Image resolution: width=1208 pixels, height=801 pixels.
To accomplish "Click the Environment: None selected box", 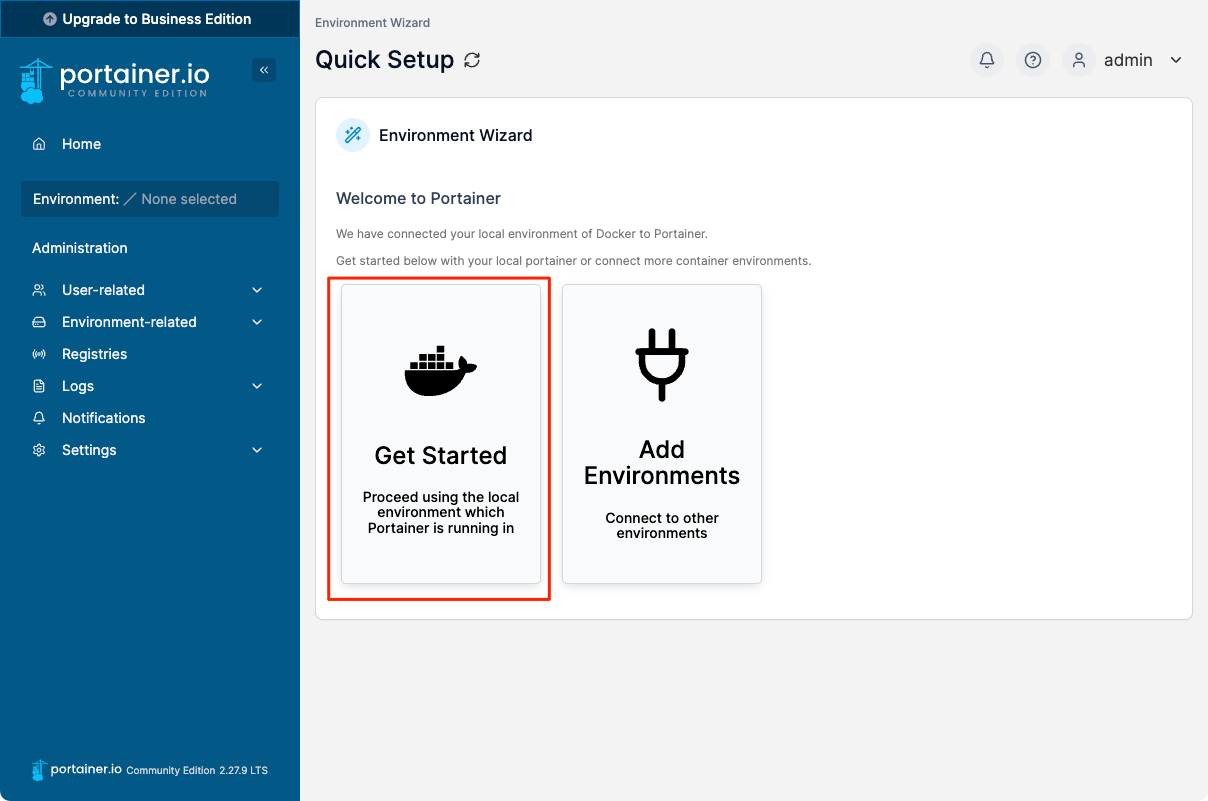I will 150,199.
